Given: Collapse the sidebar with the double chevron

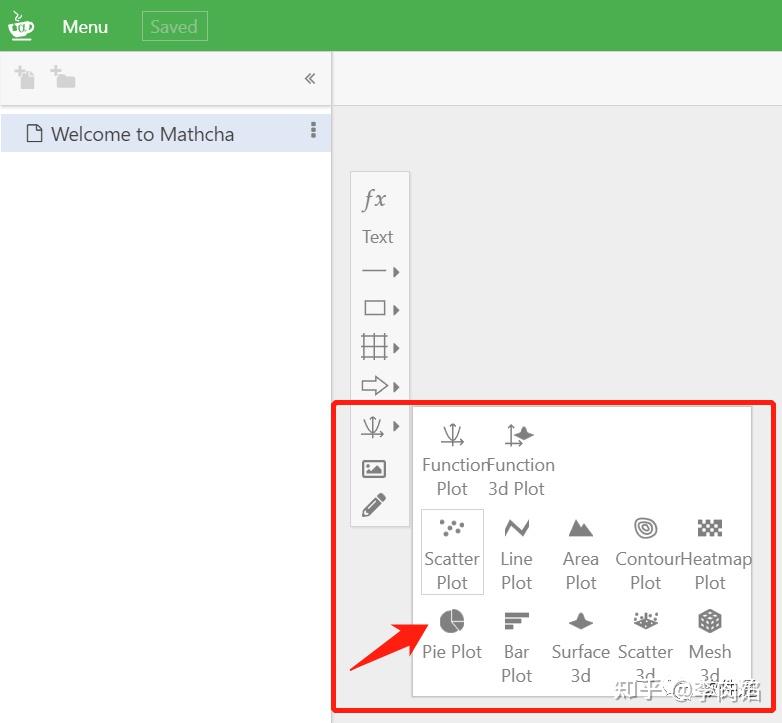Looking at the screenshot, I should coord(310,78).
